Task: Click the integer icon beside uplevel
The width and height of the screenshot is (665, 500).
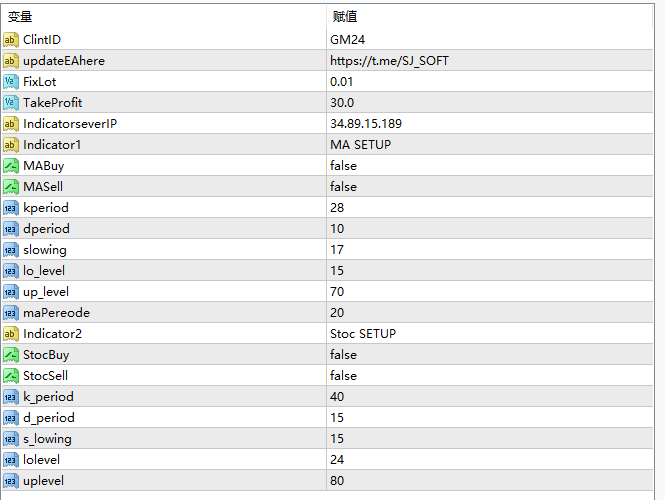Action: click(11, 481)
